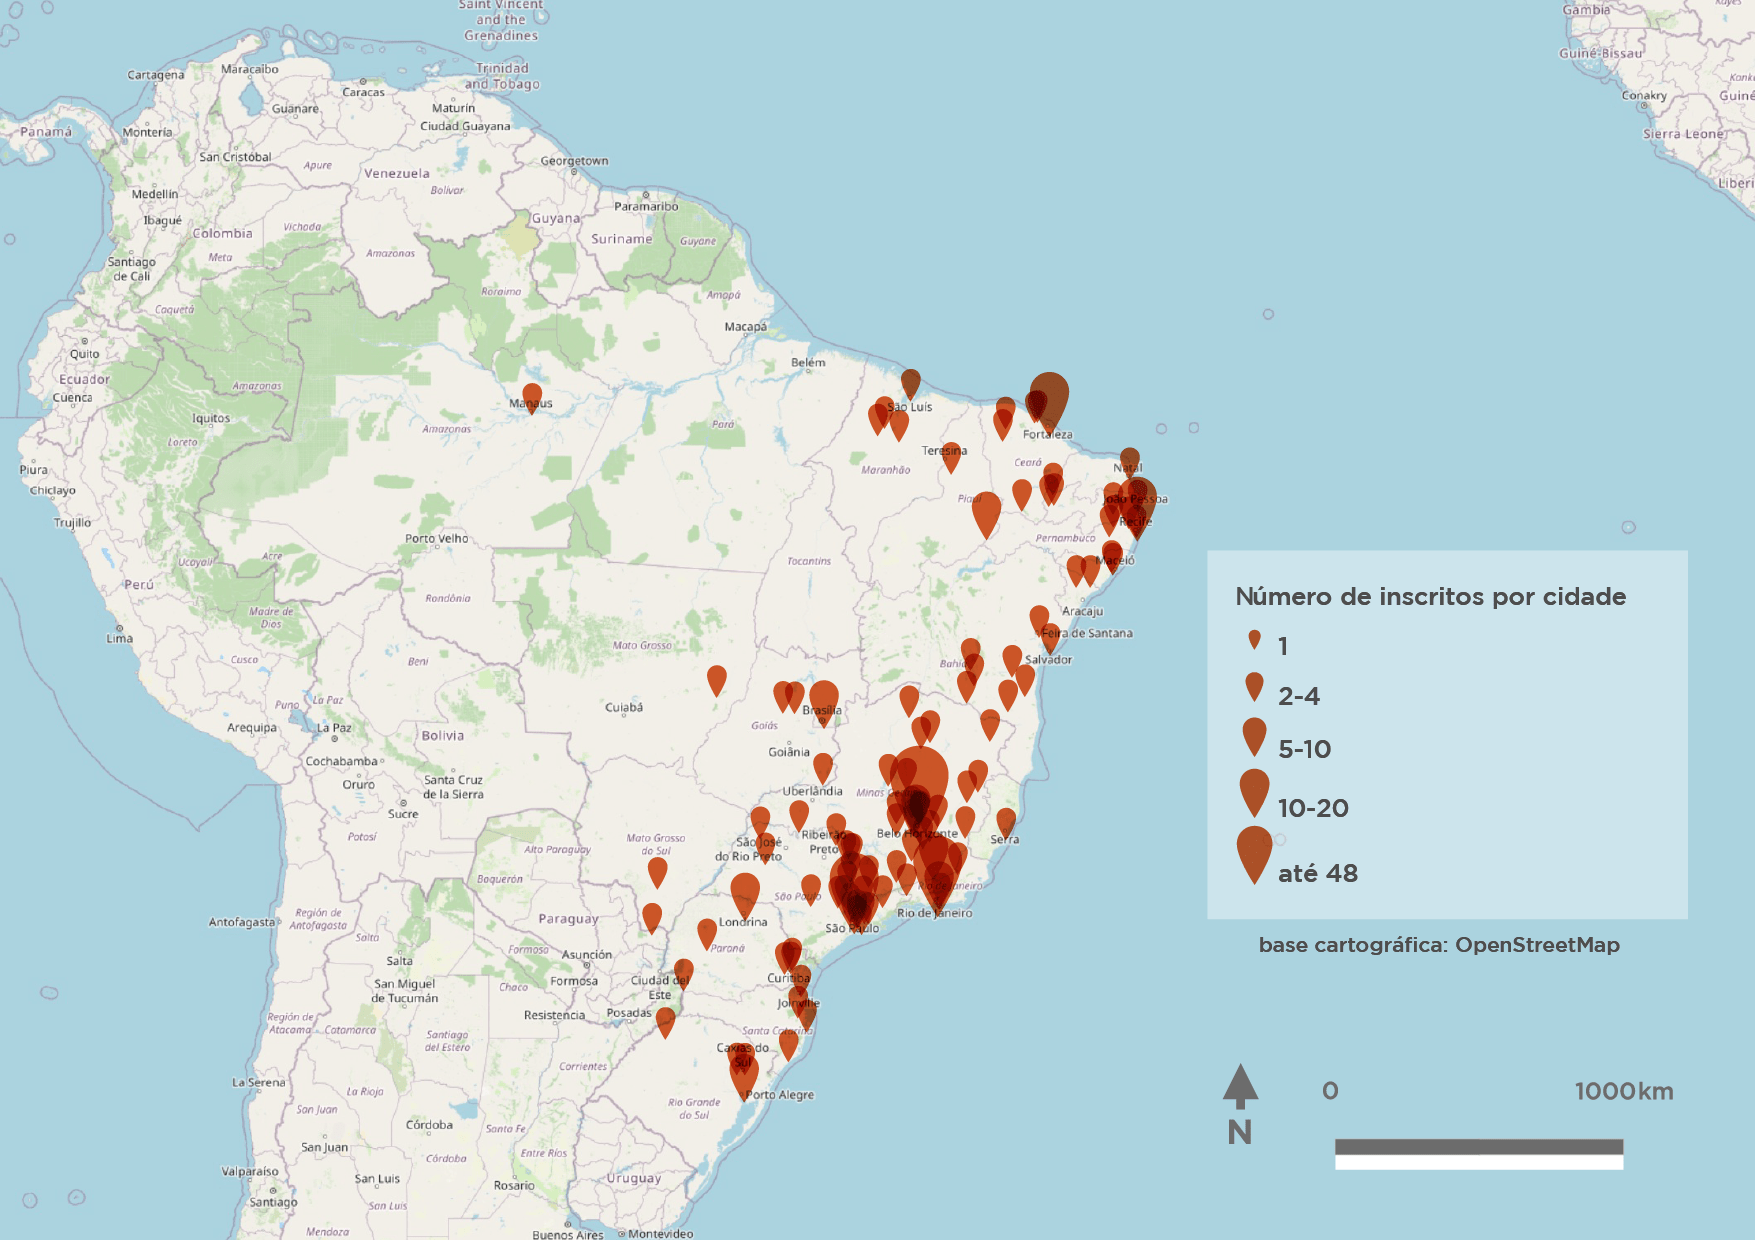The height and width of the screenshot is (1240, 1755).
Task: Click the 1000km scale bar
Action: tap(1478, 1153)
